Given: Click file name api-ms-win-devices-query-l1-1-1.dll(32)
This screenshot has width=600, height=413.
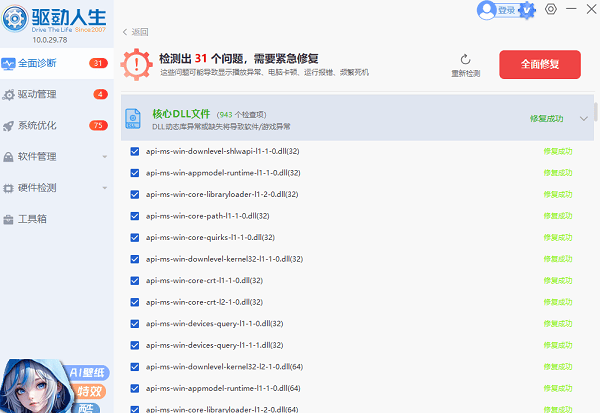Looking at the screenshot, I should pyautogui.click(x=214, y=345).
